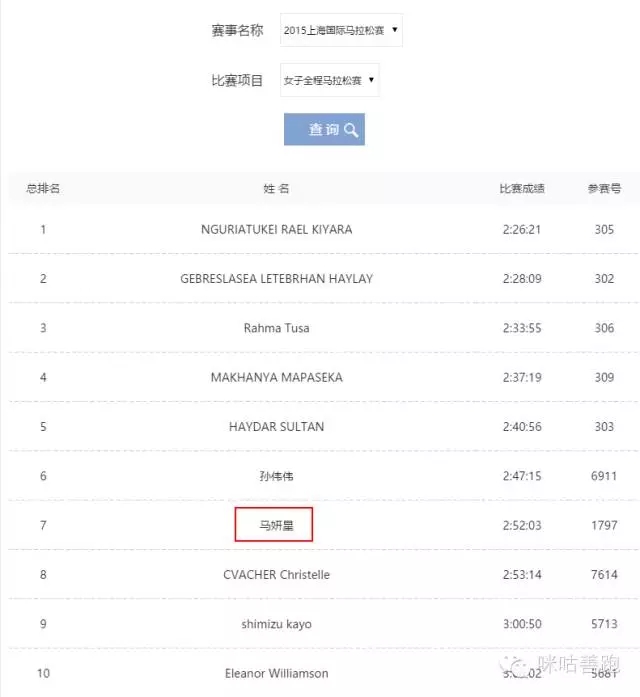Click the 查询 search button
Screen dimensions: 640x697
pyautogui.click(x=324, y=129)
